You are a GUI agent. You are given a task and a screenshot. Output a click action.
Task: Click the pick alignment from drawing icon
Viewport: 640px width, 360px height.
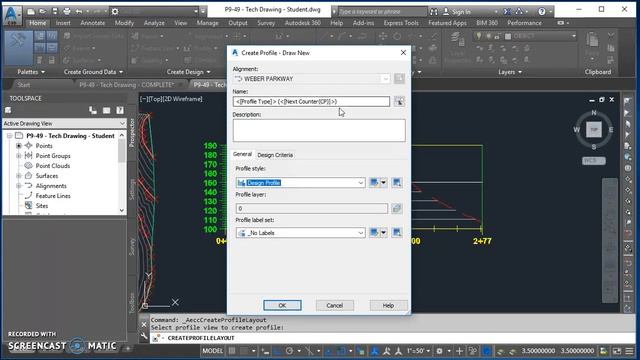click(399, 78)
